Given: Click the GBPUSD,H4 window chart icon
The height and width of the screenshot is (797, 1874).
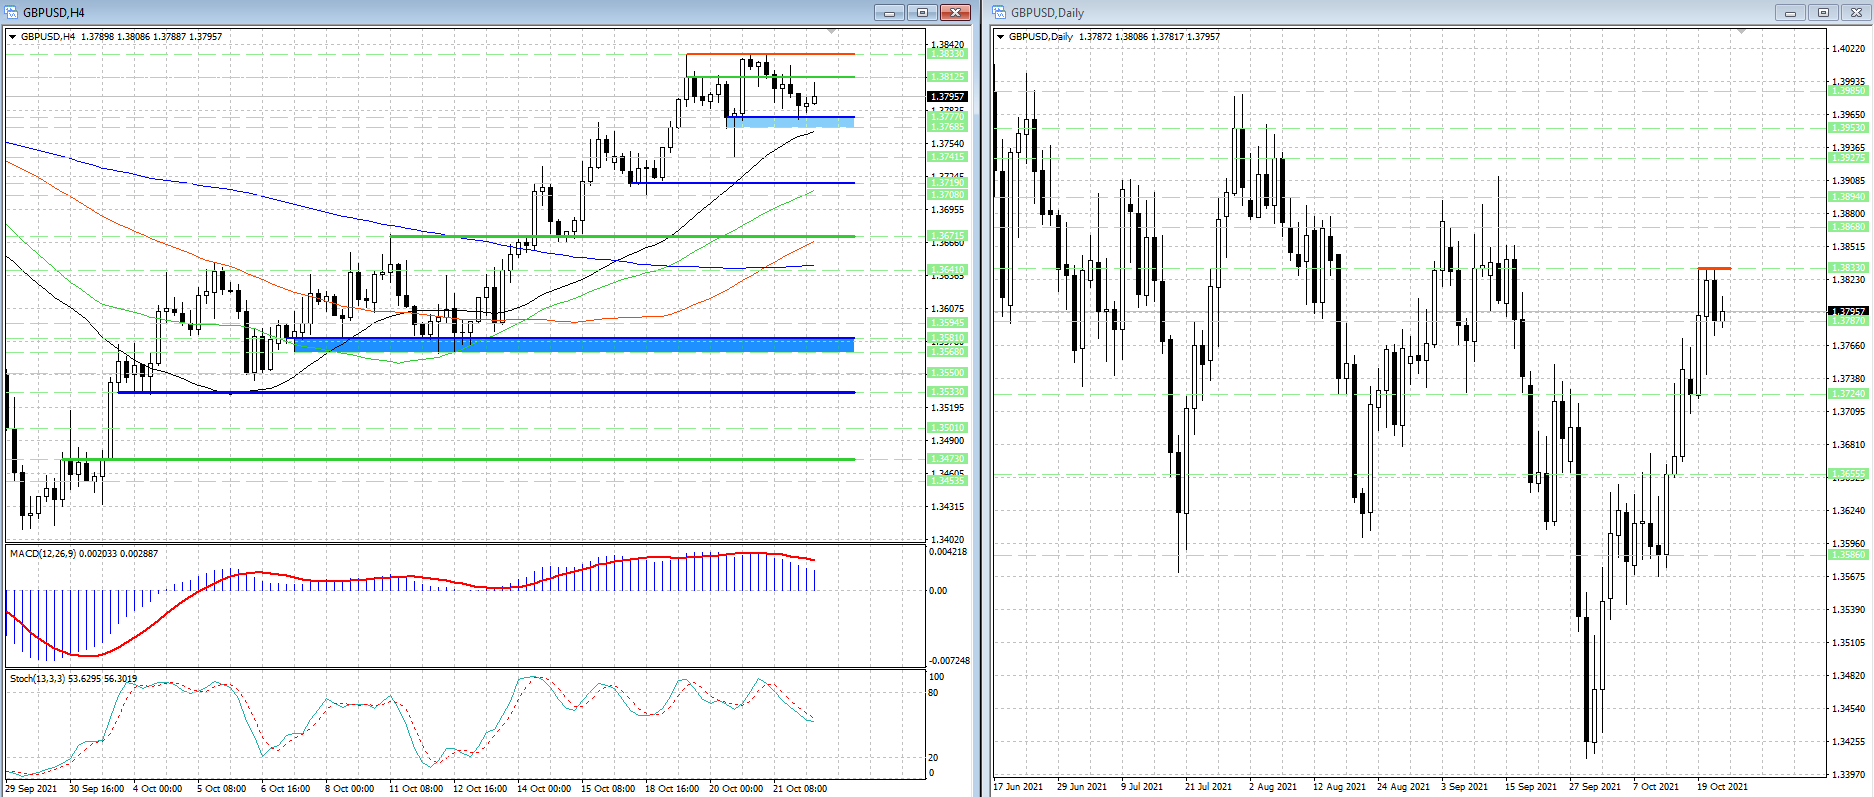Looking at the screenshot, I should point(12,12).
